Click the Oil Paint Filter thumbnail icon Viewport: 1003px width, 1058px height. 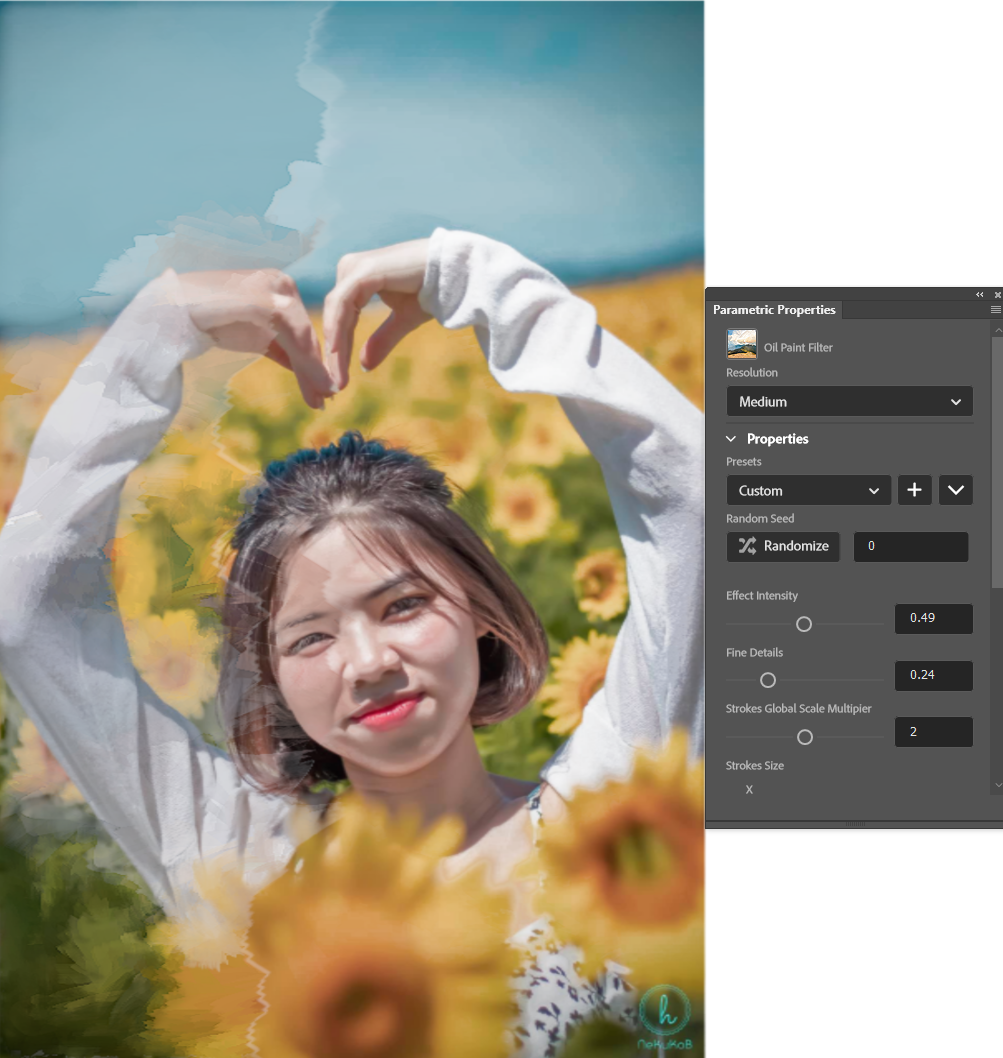click(741, 343)
